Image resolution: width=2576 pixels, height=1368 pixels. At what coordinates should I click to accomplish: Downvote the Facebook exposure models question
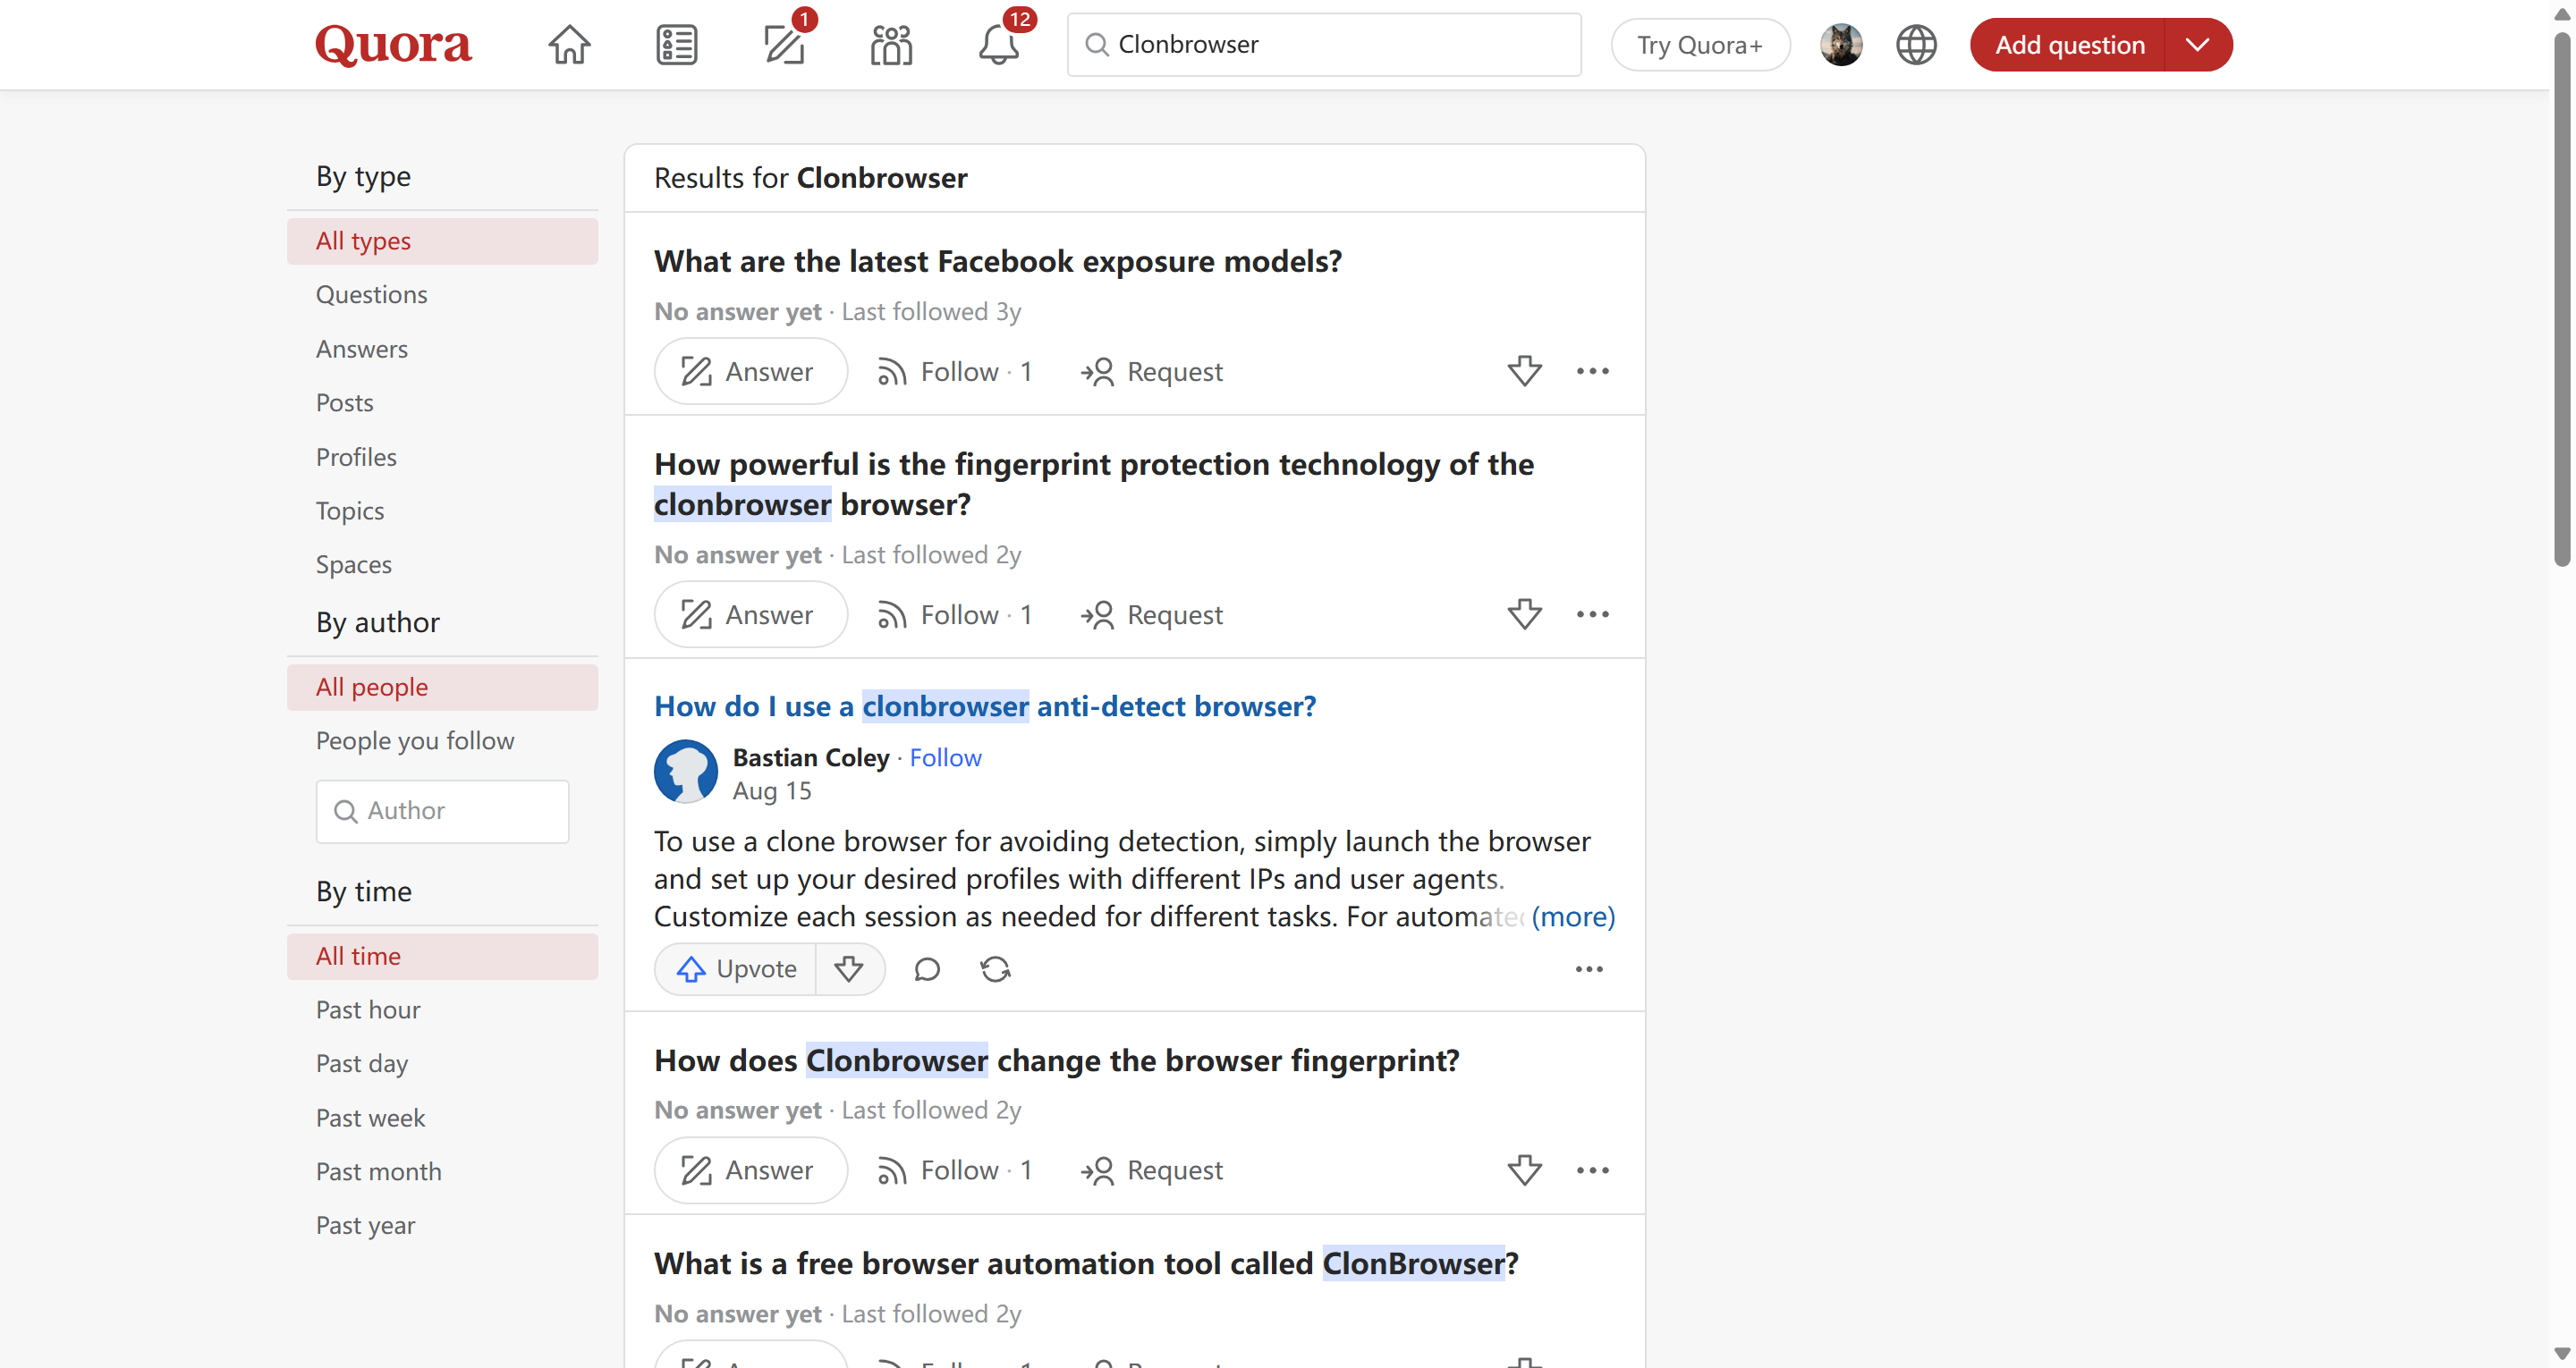[x=1524, y=371]
